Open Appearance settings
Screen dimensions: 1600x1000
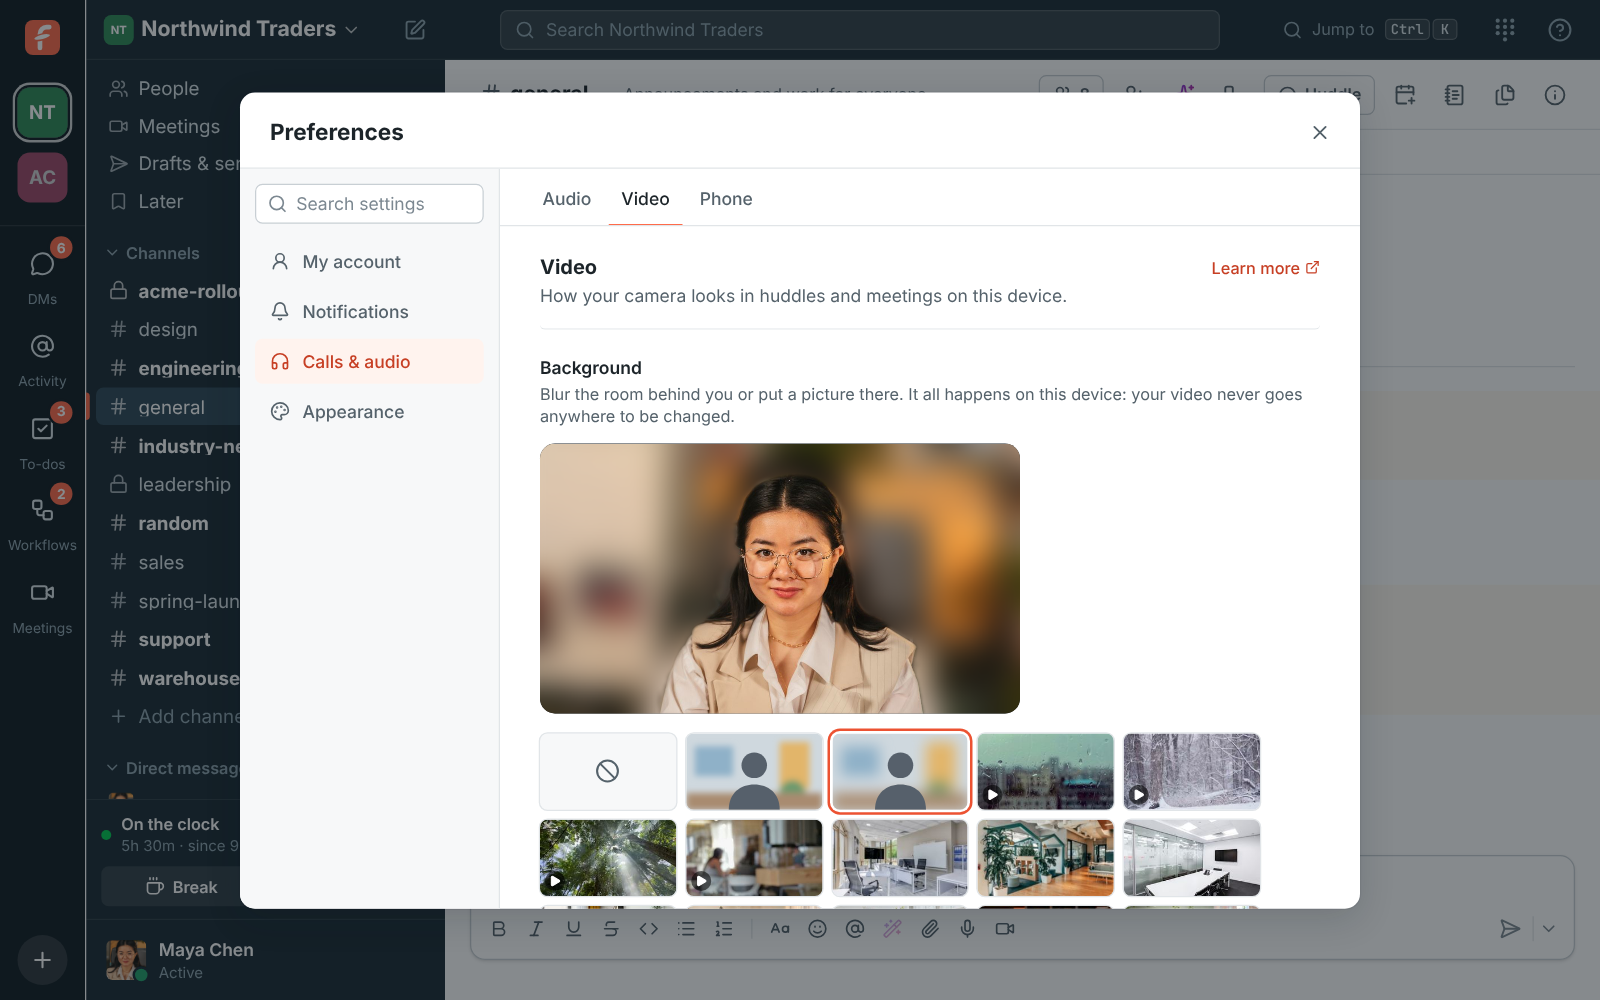[x=369, y=412]
